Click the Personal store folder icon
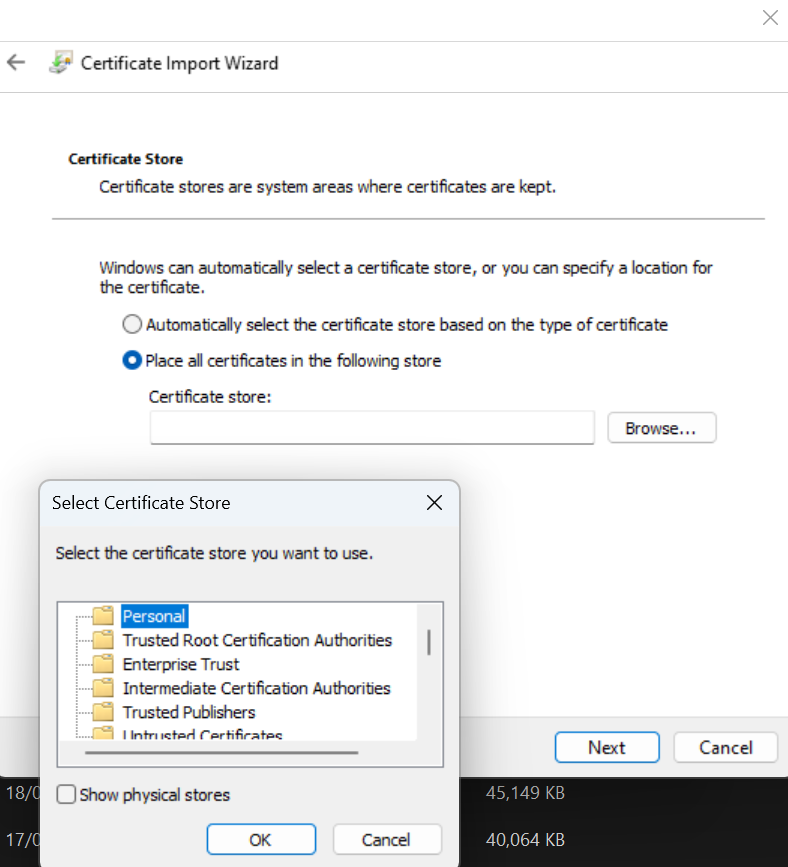This screenshot has height=867, width=788. click(x=103, y=616)
